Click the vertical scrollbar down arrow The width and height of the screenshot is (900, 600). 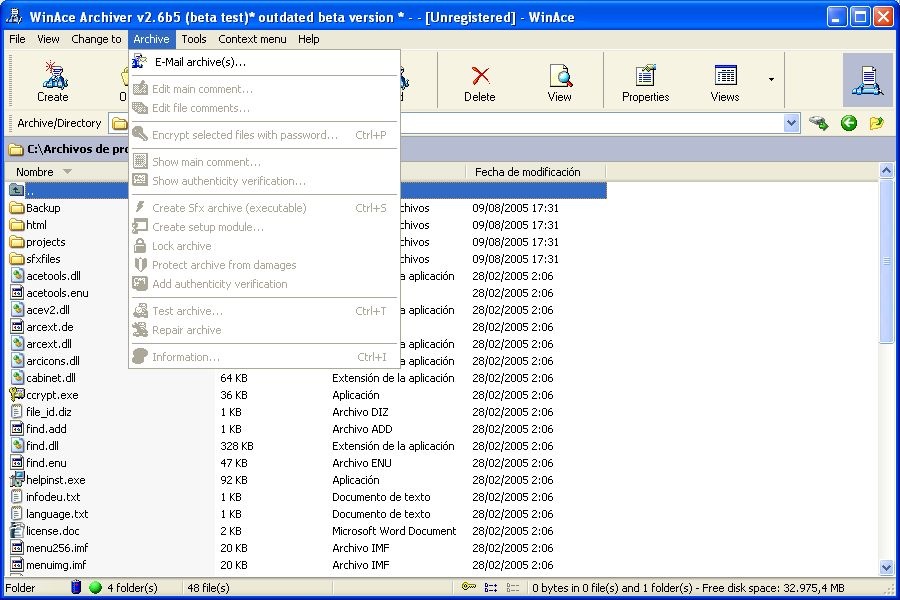coord(886,568)
